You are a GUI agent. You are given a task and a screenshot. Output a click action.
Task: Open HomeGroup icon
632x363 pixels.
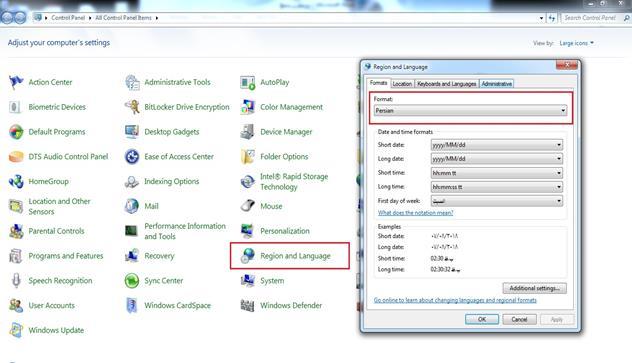pos(16,181)
